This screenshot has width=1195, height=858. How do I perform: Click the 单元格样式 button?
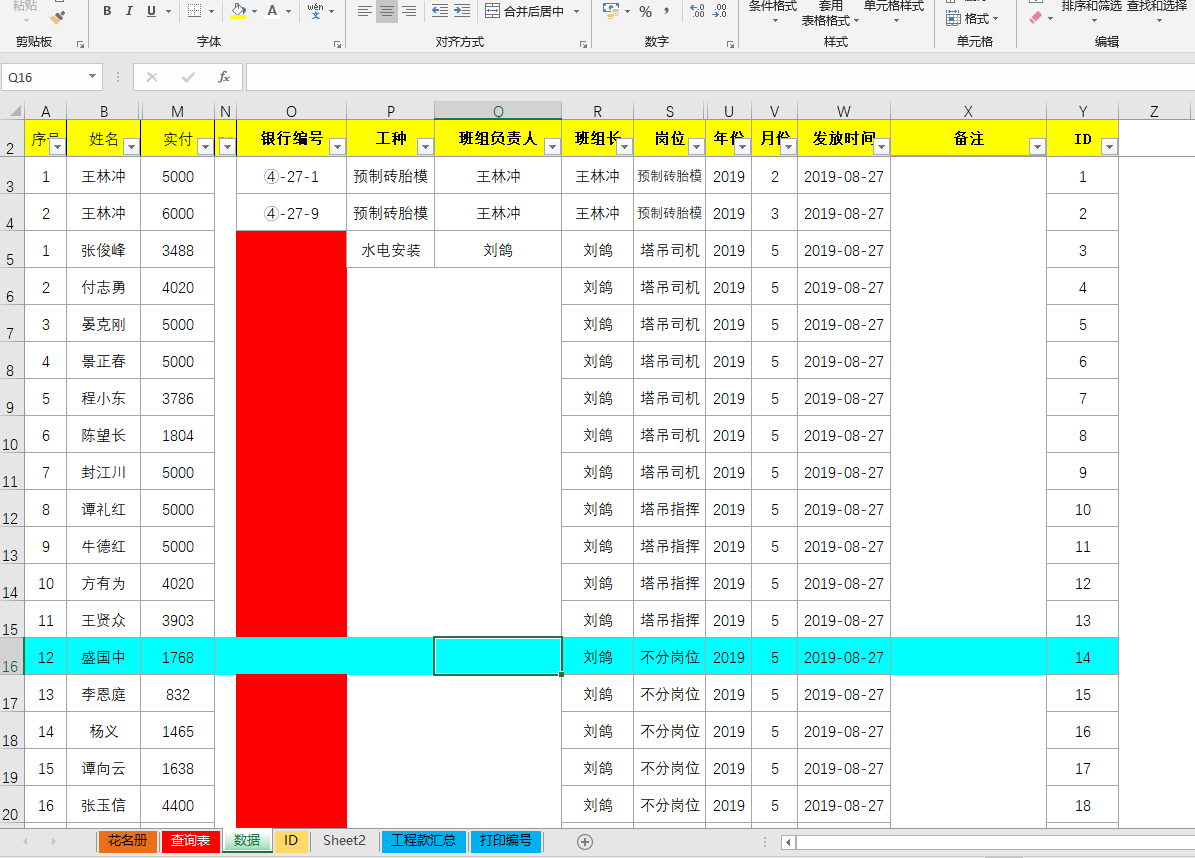coord(893,13)
